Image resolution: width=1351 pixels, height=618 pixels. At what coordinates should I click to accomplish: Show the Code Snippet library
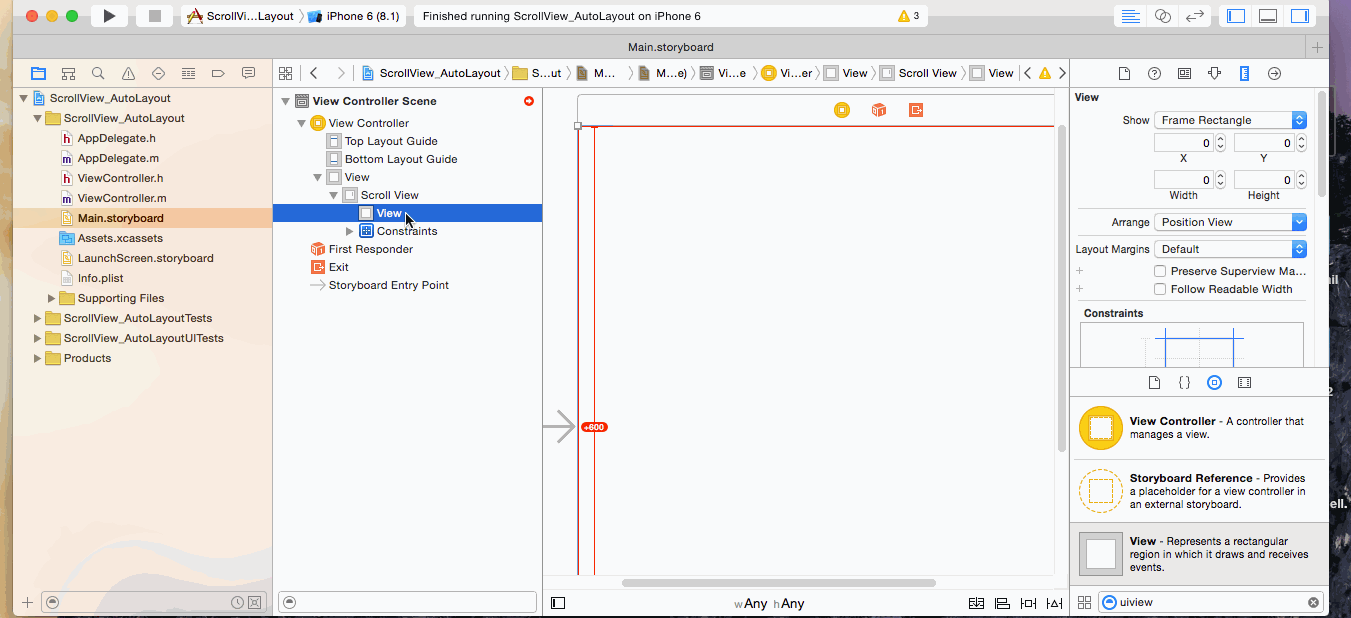click(x=1184, y=383)
